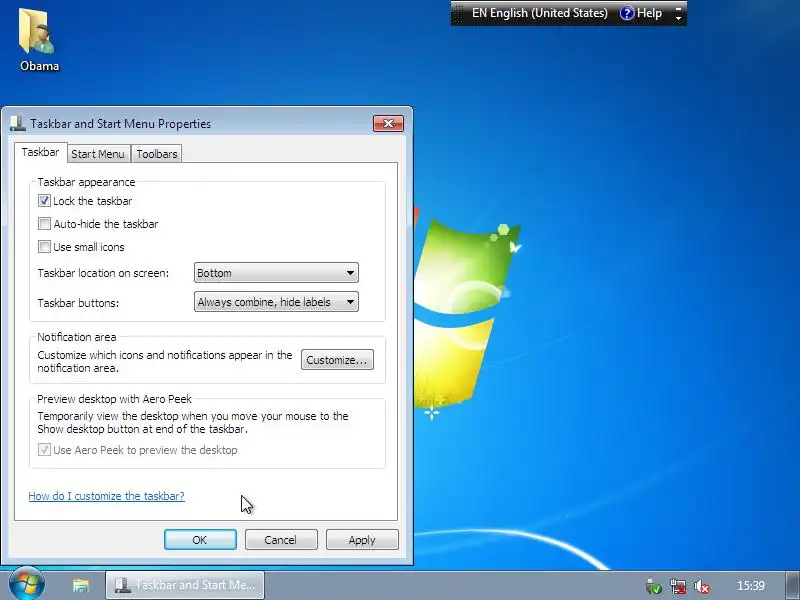This screenshot has width=800, height=600.
Task: Open the Taskbar location on screen dropdown
Action: point(276,272)
